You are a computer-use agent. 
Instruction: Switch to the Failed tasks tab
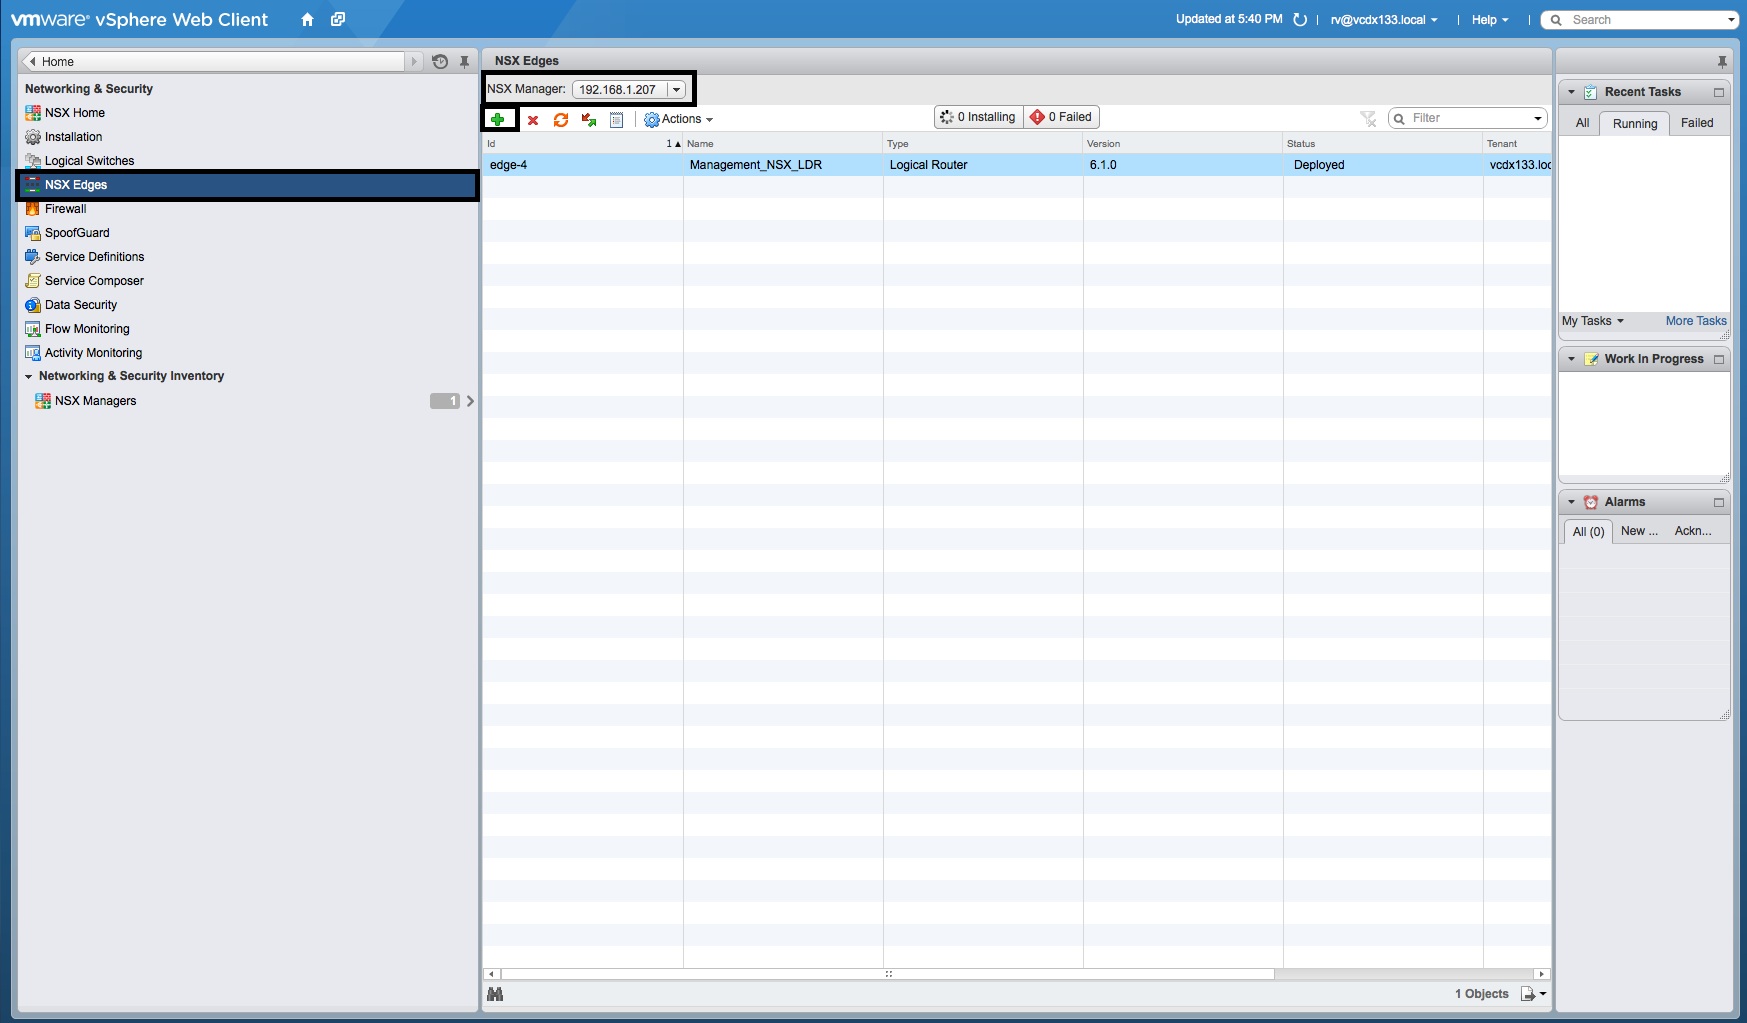point(1699,122)
